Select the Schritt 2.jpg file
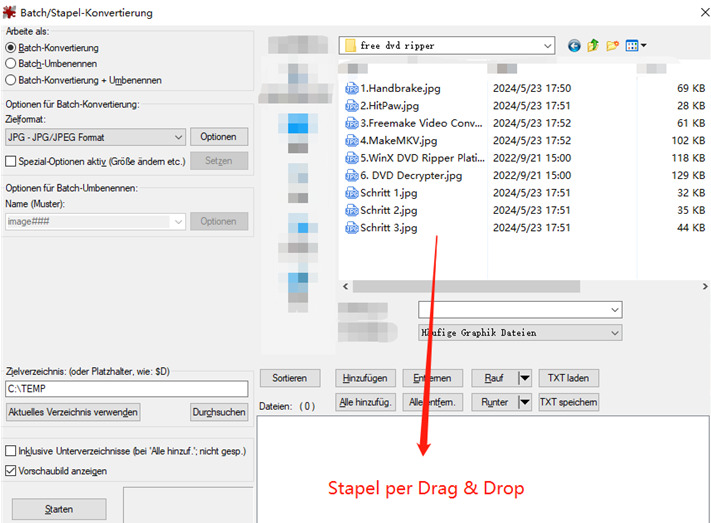The height and width of the screenshot is (523, 711). point(388,210)
